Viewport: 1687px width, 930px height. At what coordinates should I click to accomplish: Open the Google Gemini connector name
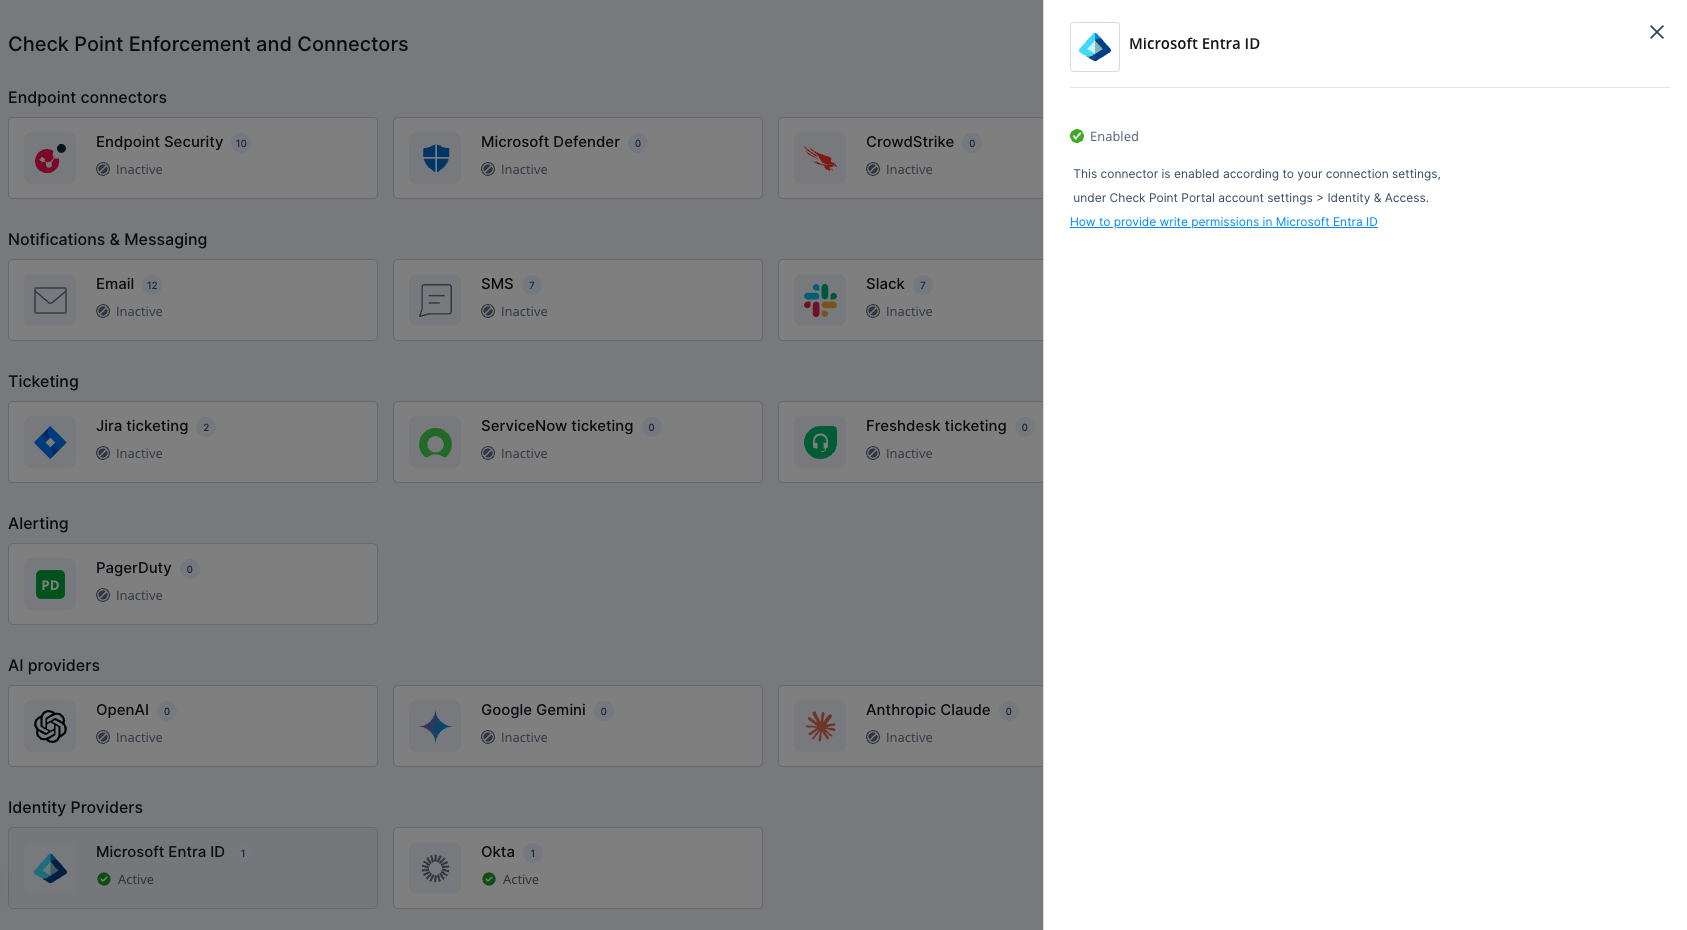pos(533,710)
